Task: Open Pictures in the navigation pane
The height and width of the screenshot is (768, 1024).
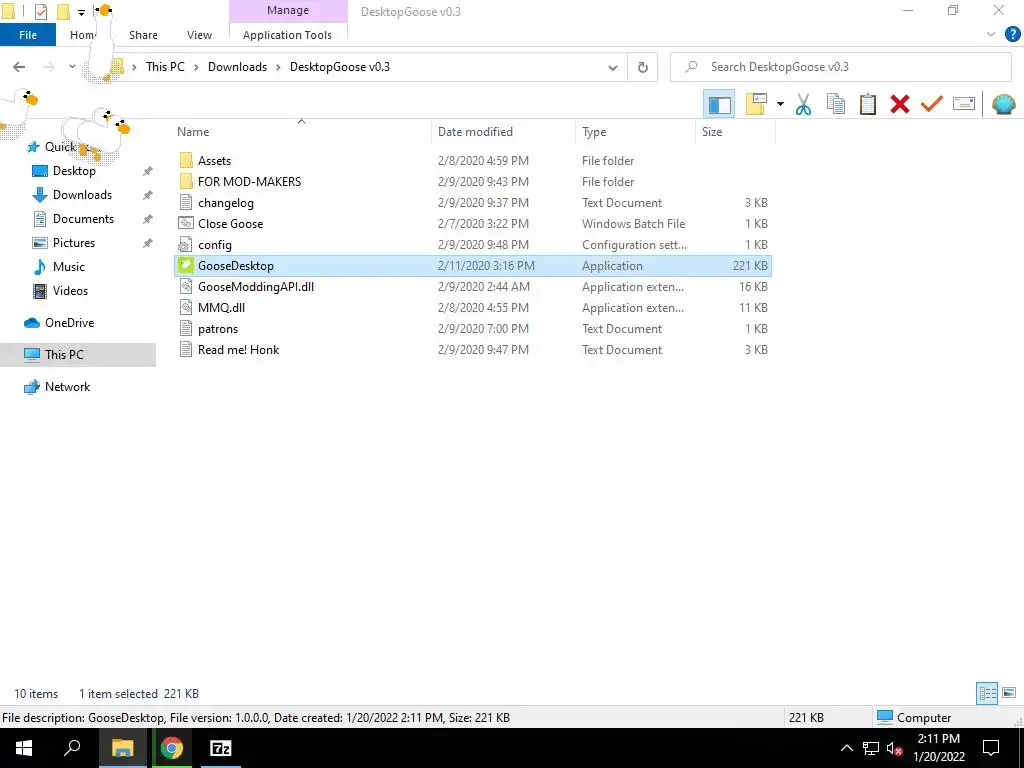Action: point(74,243)
